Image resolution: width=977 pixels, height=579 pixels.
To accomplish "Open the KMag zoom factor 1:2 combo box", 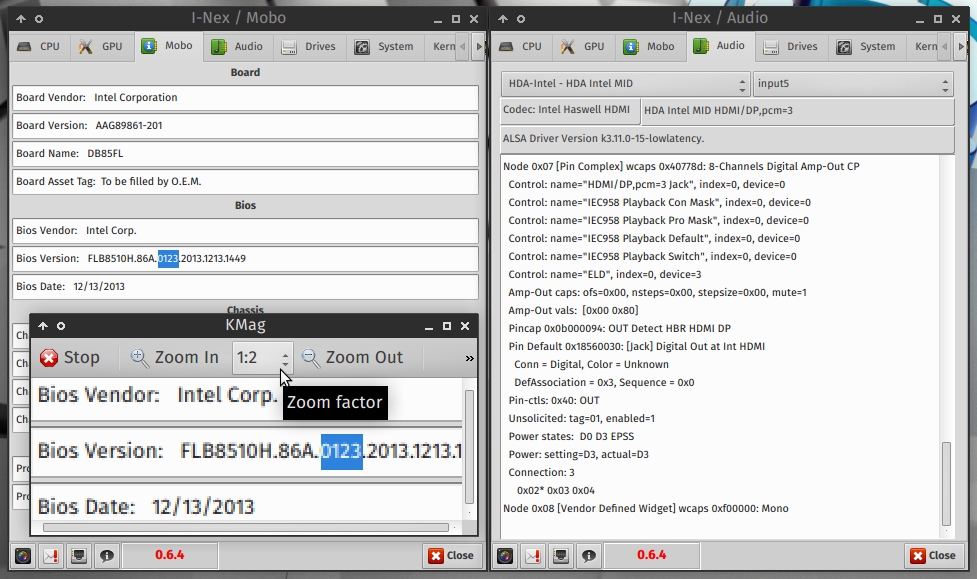I will point(262,358).
